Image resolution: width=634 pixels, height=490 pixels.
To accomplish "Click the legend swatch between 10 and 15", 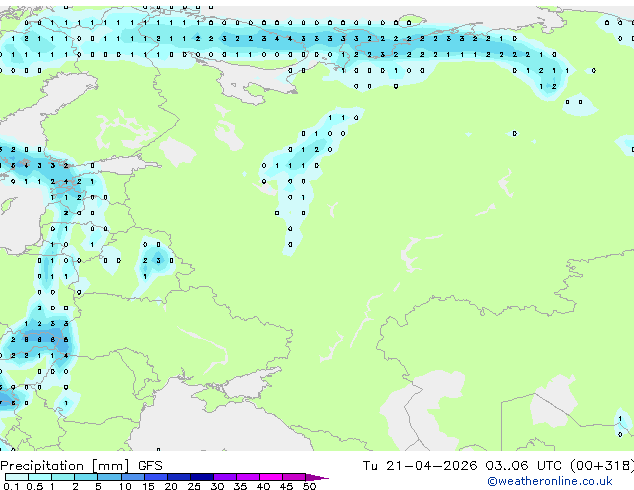I will [132, 477].
